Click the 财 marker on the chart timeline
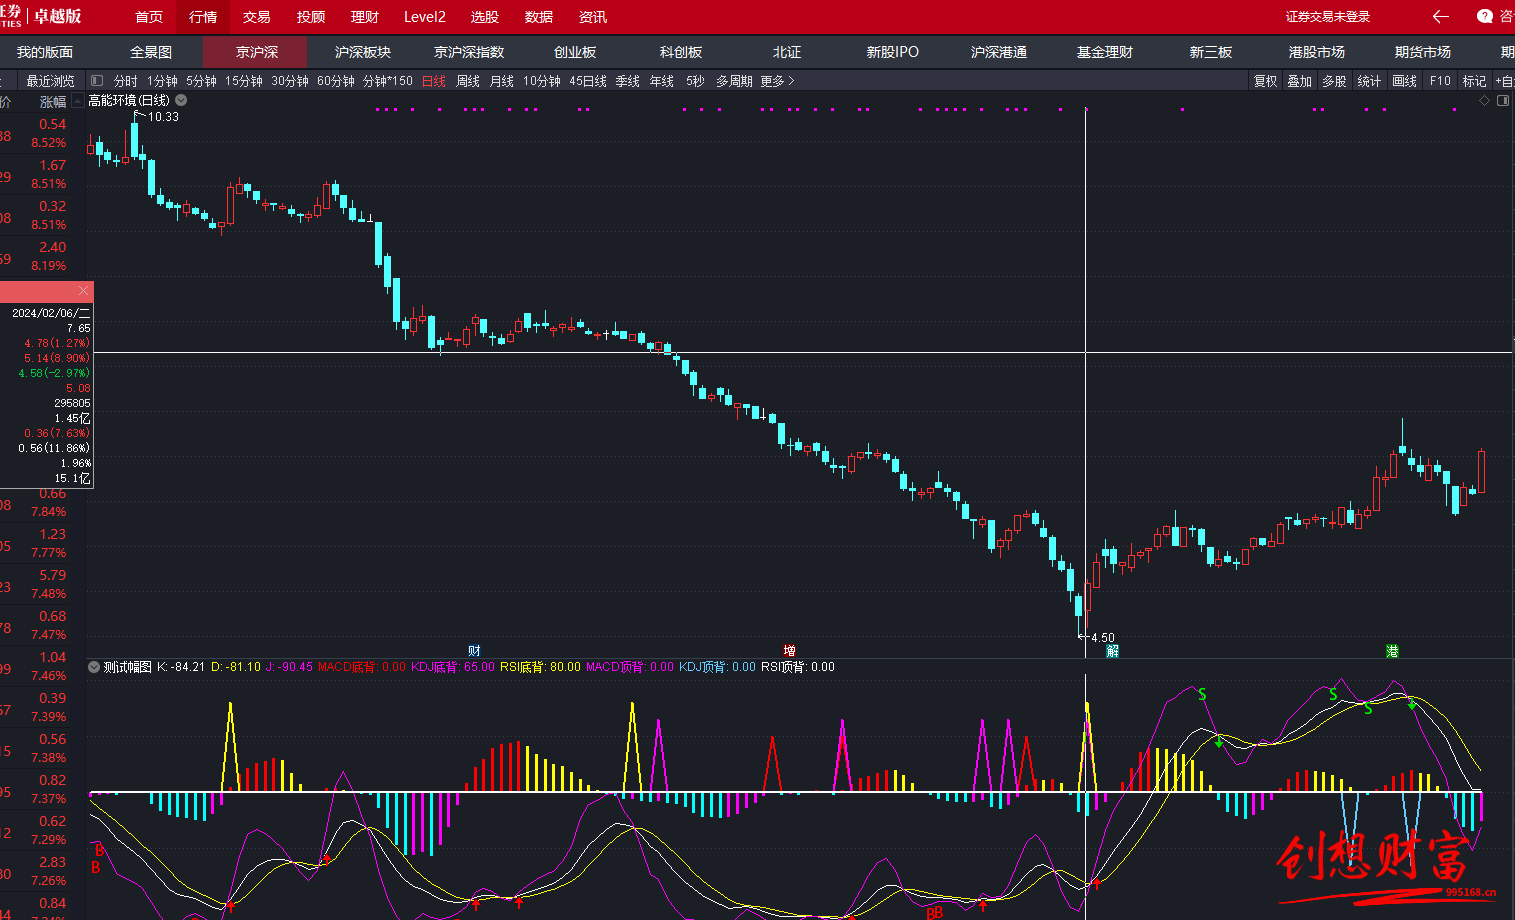Viewport: 1515px width, 920px height. [474, 651]
